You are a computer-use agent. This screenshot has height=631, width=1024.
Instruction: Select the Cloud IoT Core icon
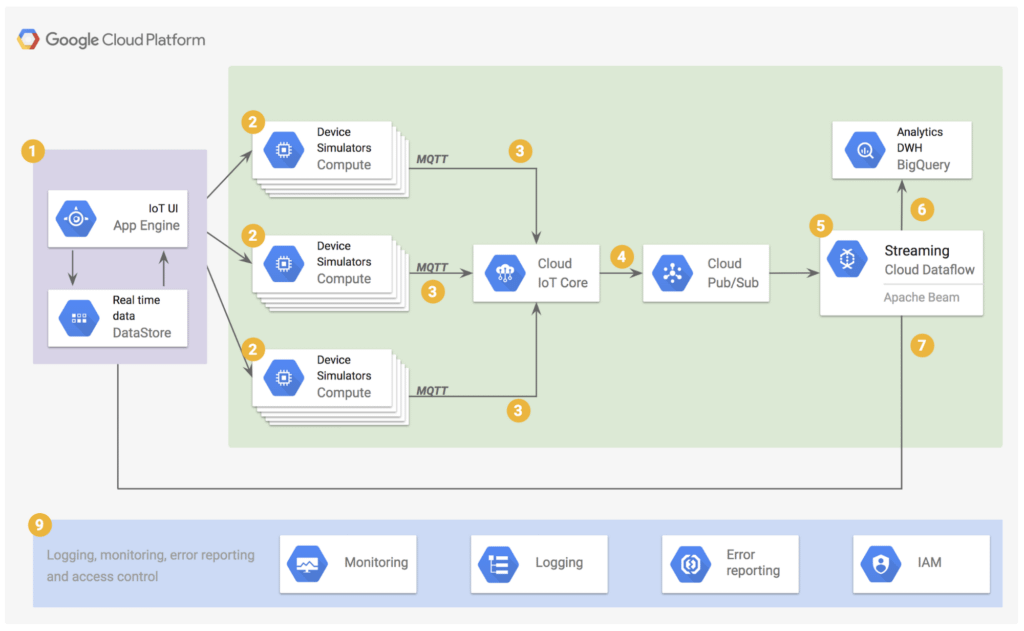pos(505,273)
